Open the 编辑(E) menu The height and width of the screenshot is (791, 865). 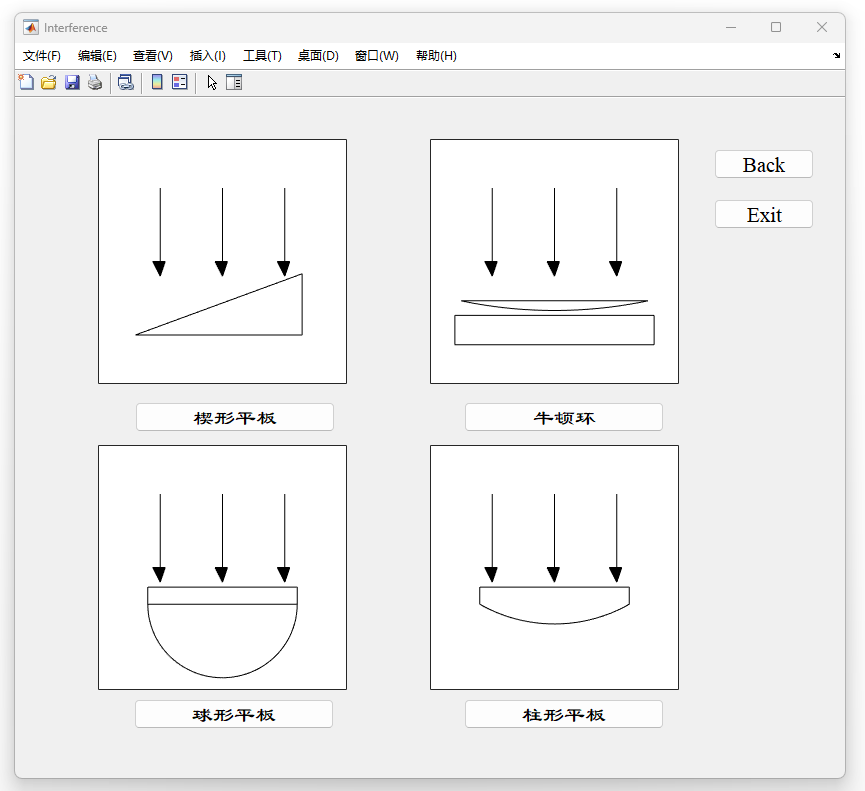click(97, 56)
